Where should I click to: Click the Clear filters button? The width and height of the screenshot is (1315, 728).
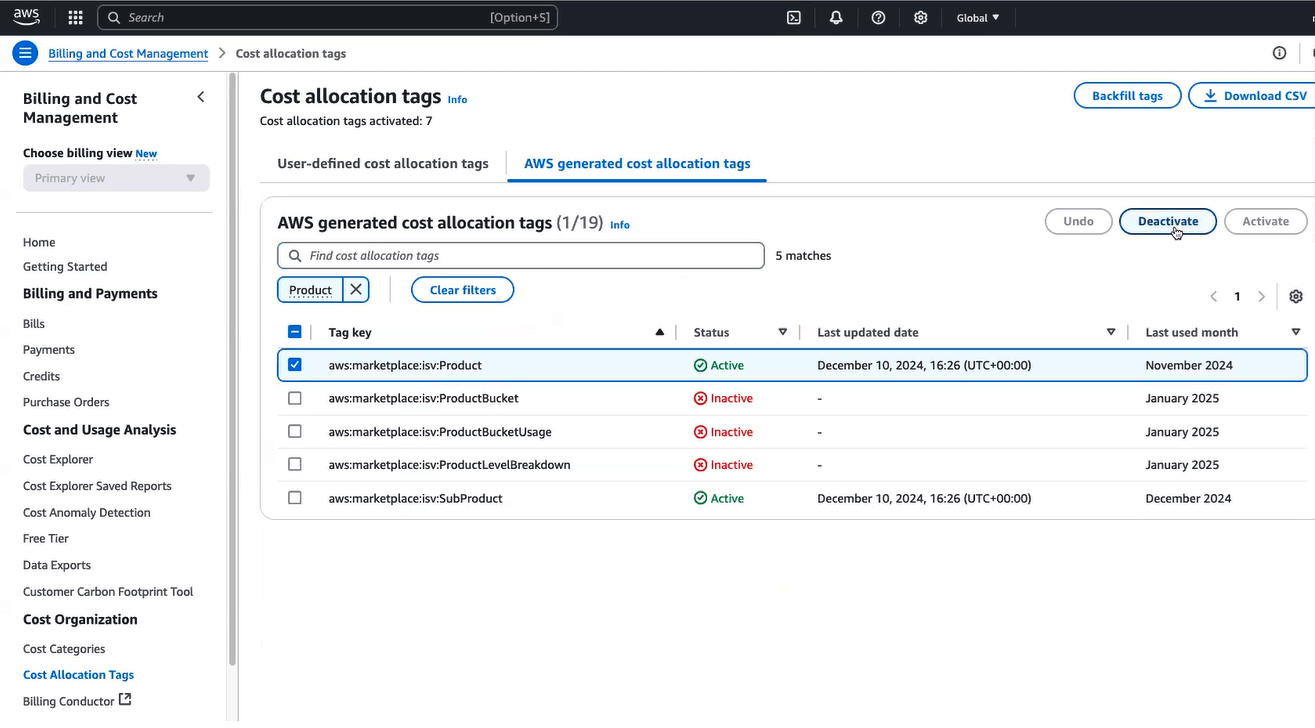(x=462, y=290)
